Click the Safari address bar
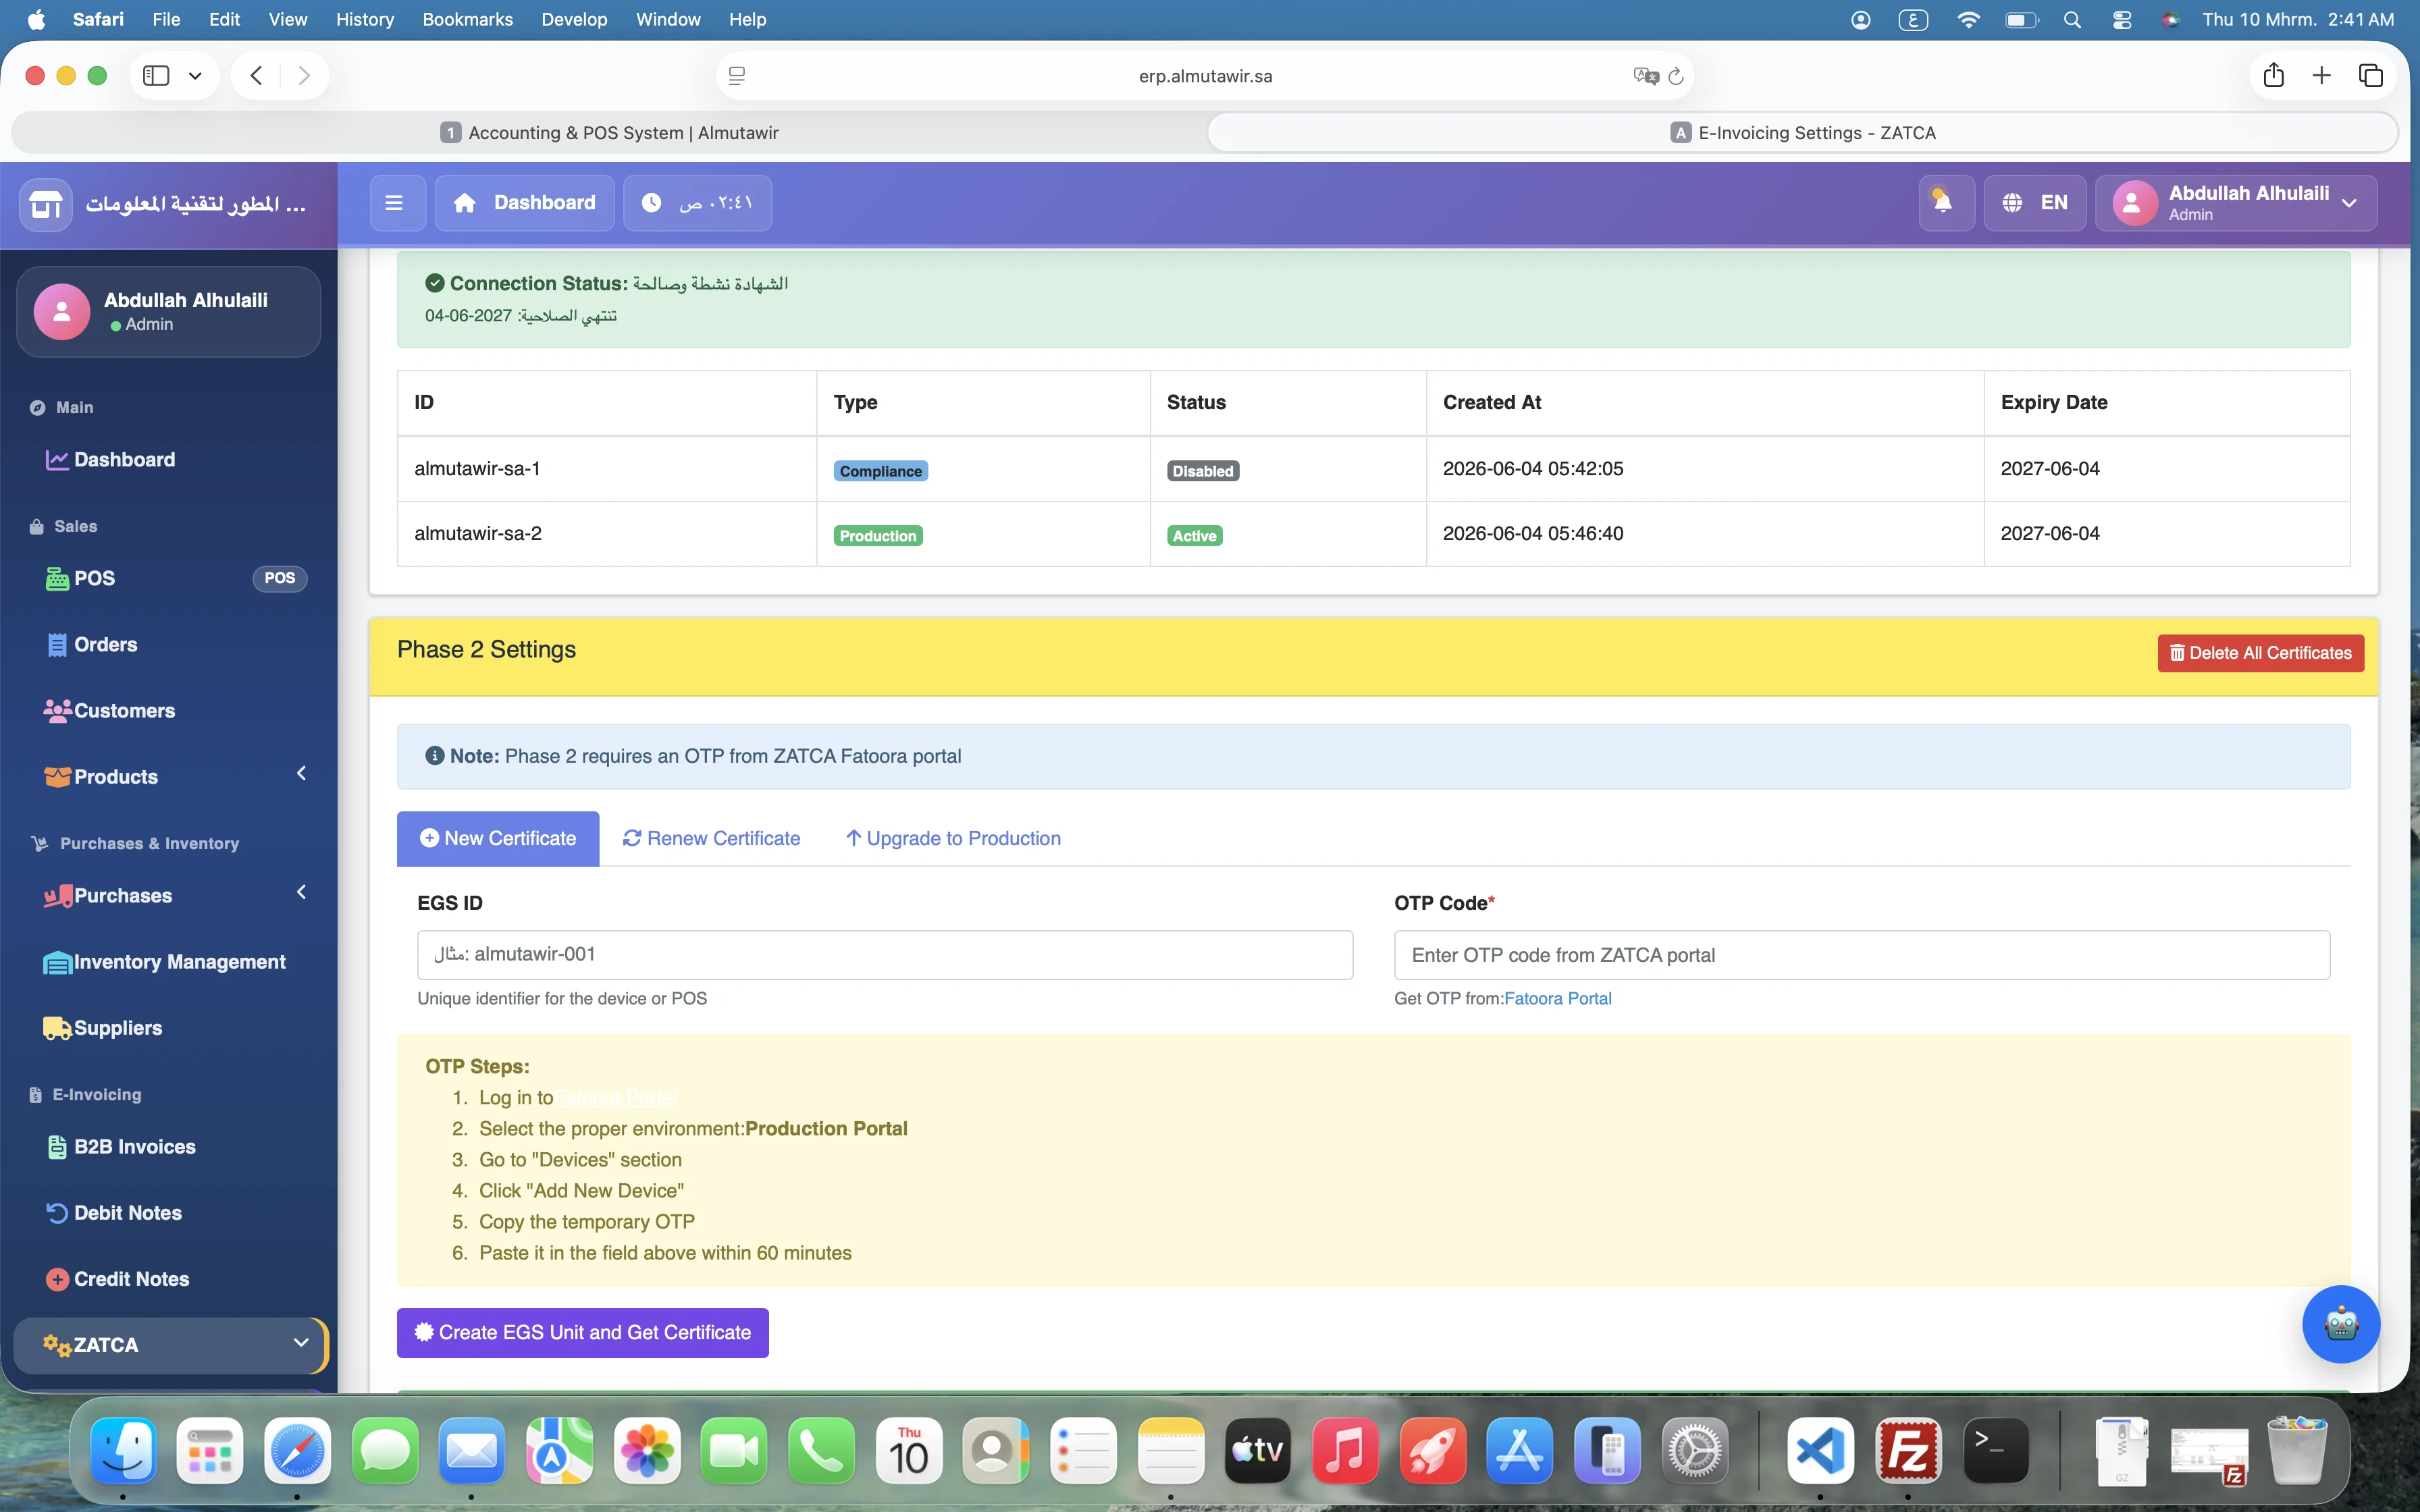The height and width of the screenshot is (1512, 2420). 1205,76
